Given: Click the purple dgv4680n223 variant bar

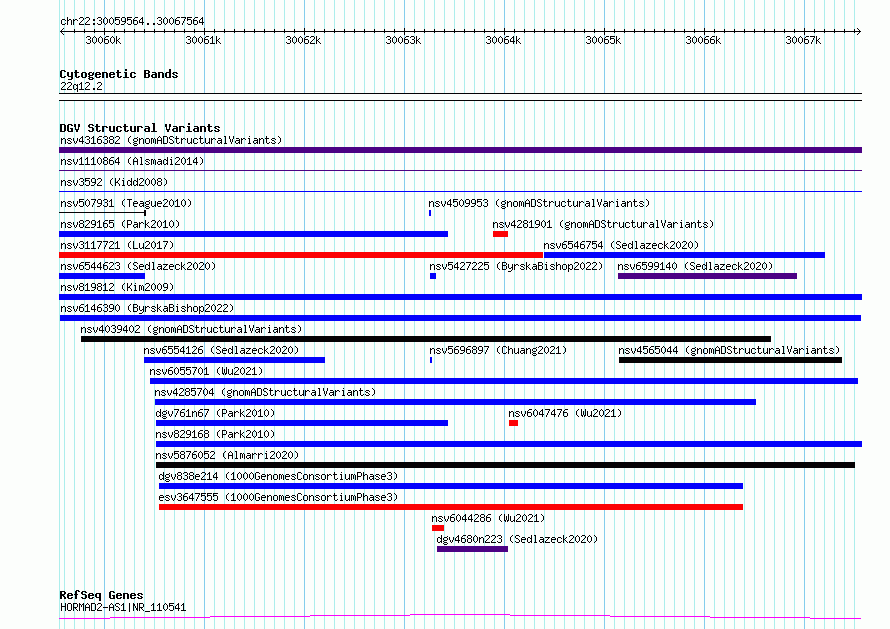Looking at the screenshot, I should 472,549.
